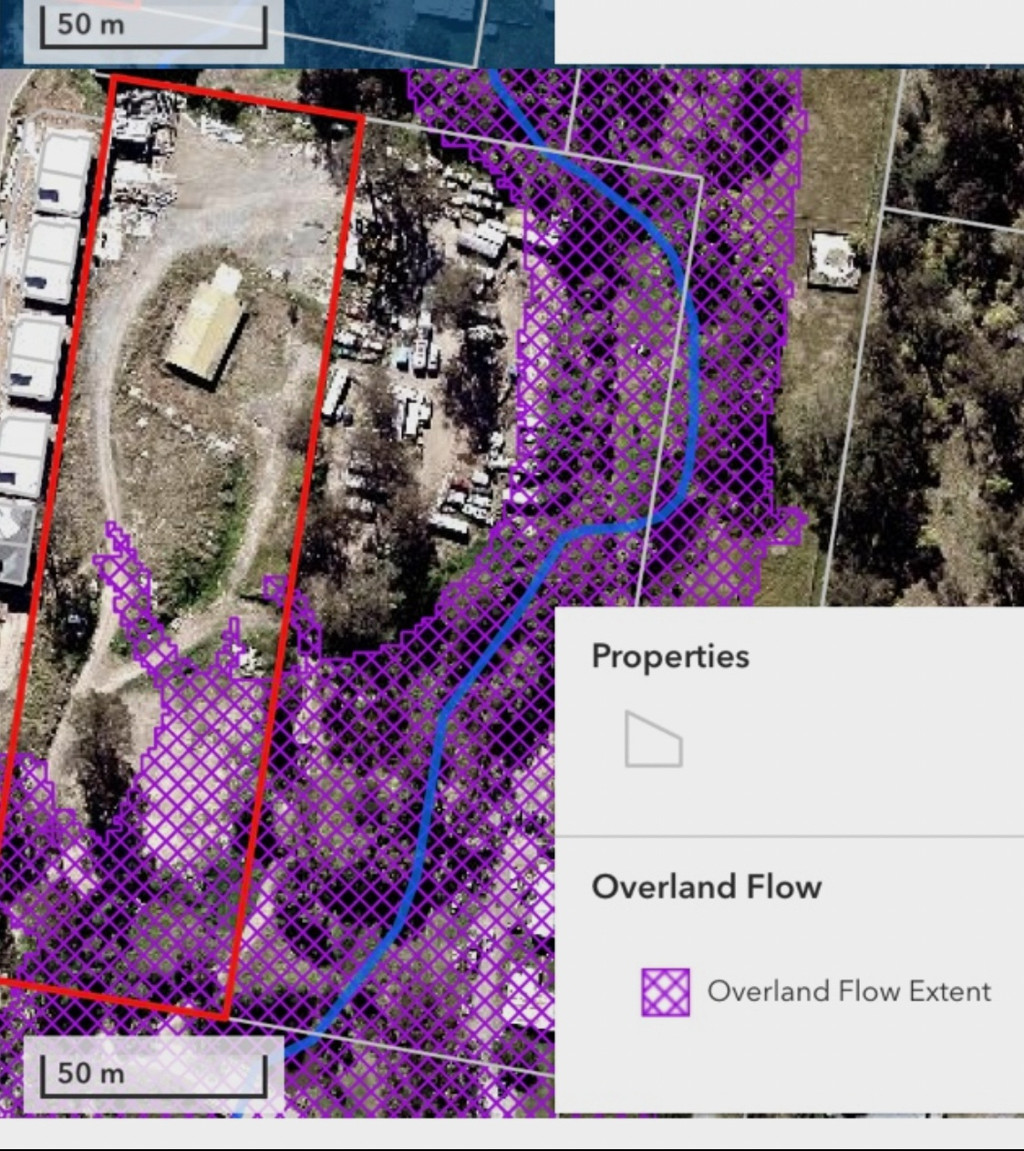The height and width of the screenshot is (1151, 1024).
Task: Click the purple Overland Flow Extent swatch
Action: (x=665, y=992)
